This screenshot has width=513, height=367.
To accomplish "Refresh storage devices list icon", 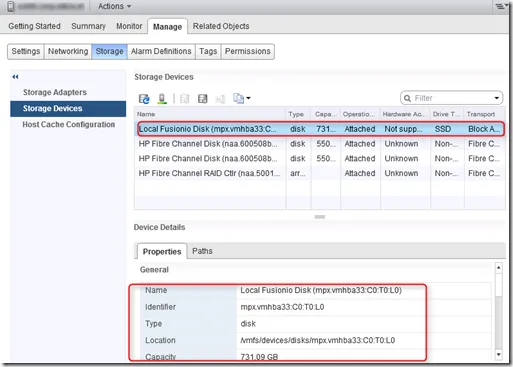I will [x=144, y=99].
